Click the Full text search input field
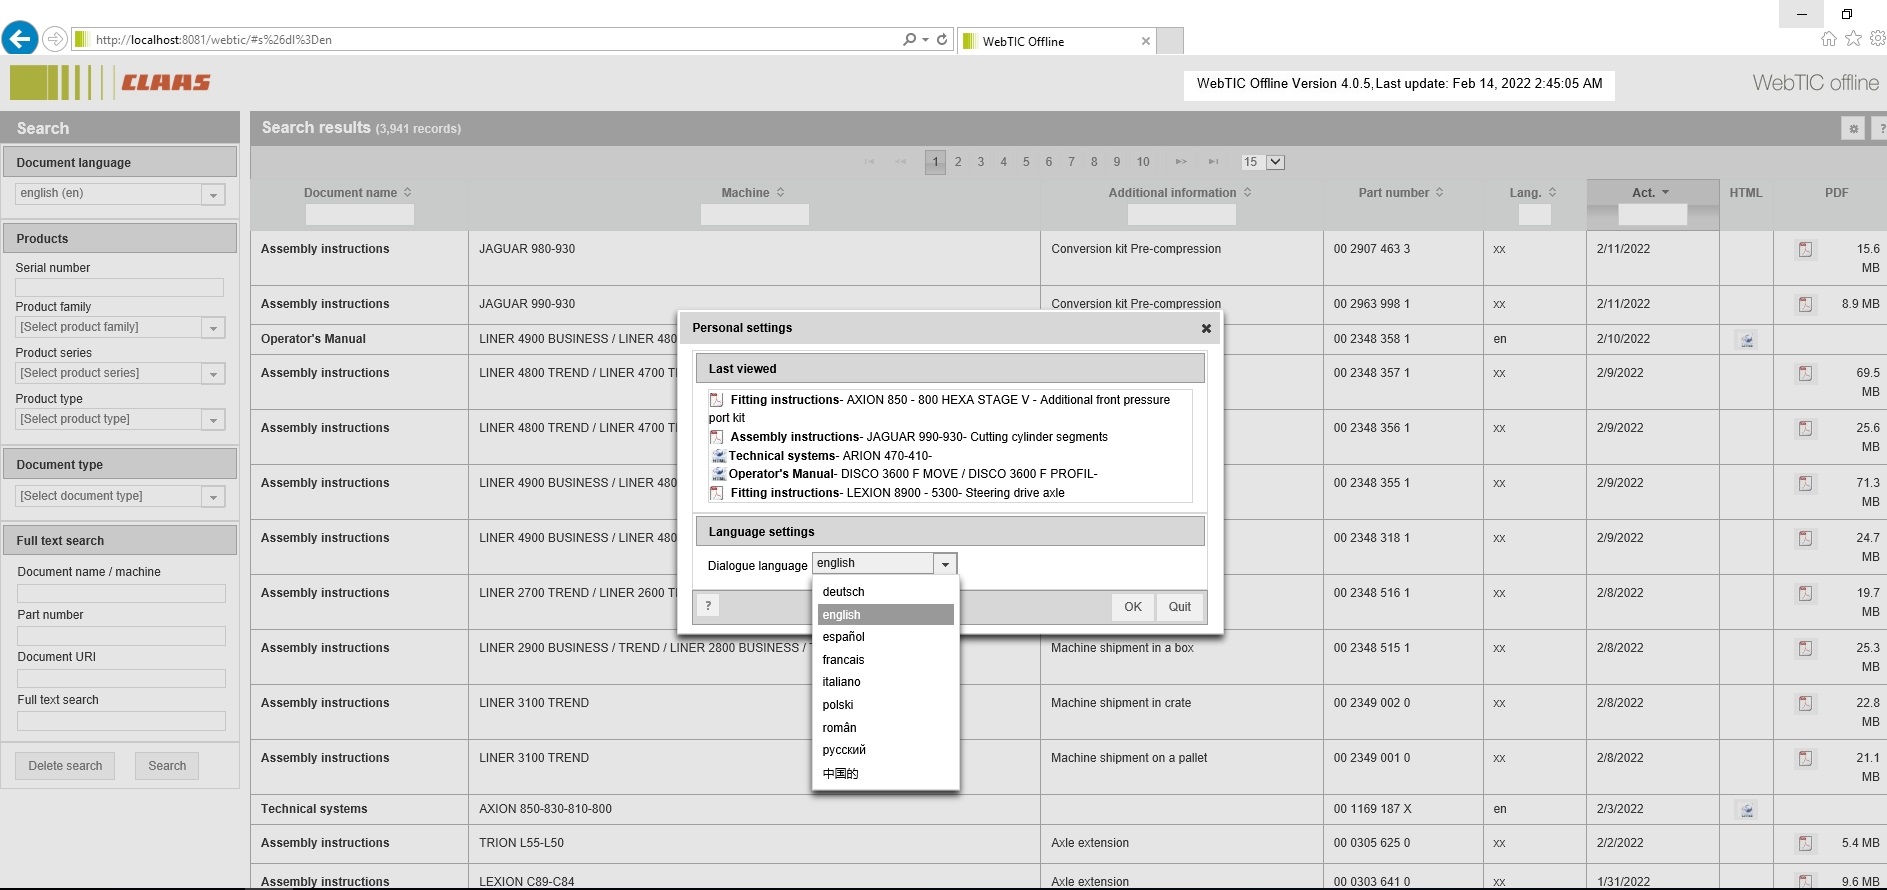1887x890 pixels. (x=121, y=721)
